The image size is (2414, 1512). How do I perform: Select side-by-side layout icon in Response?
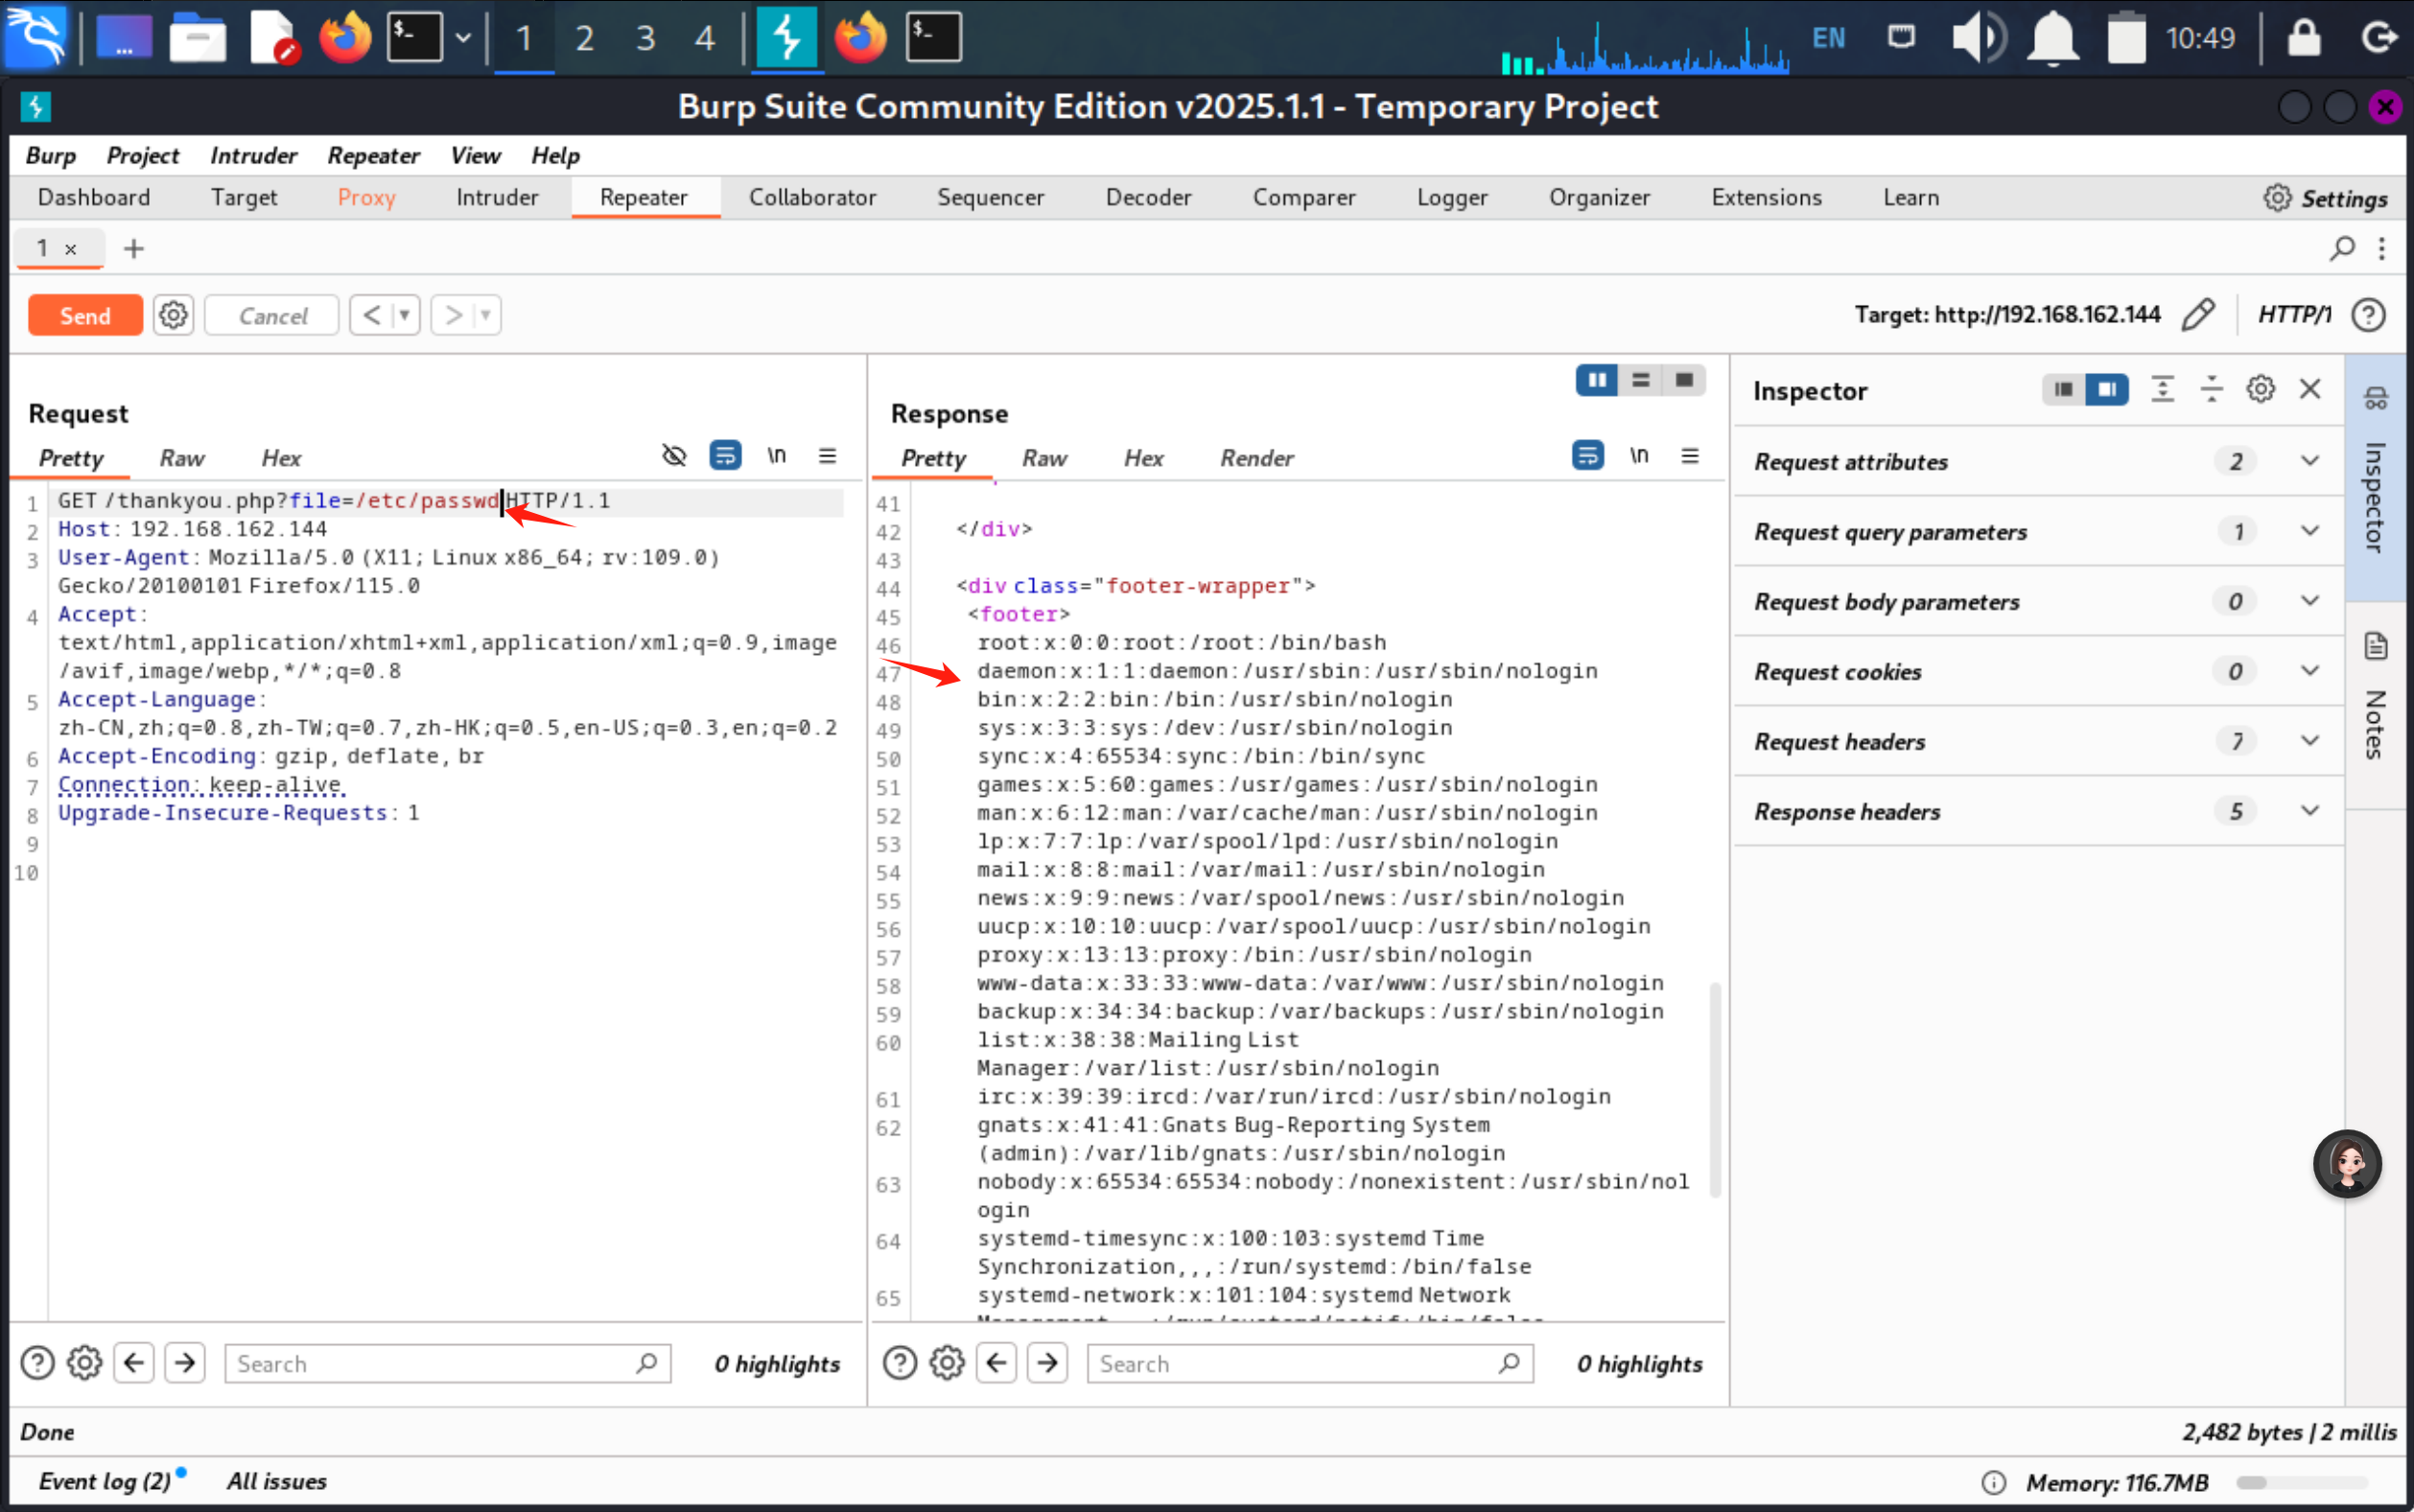coord(1596,380)
